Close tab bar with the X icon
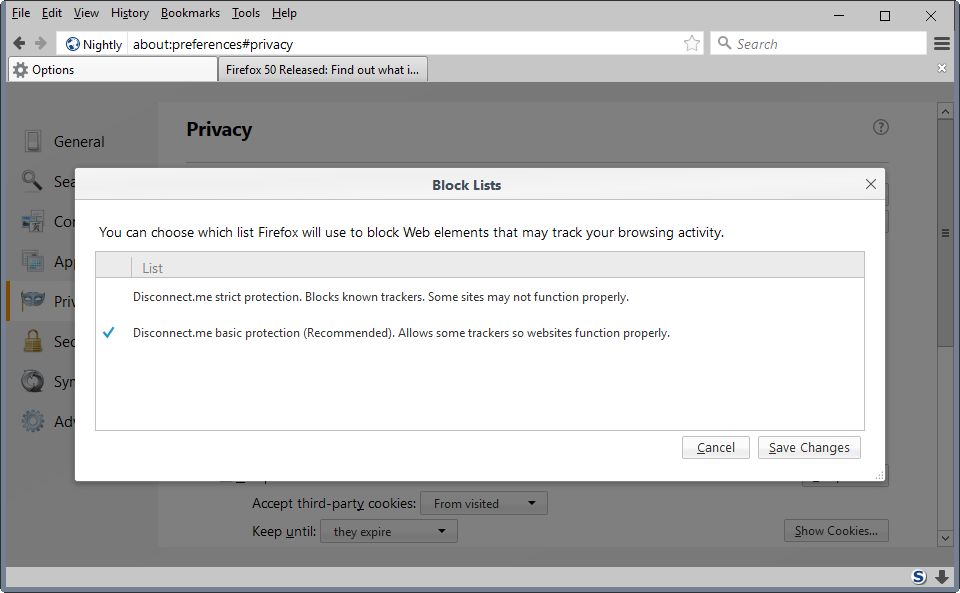This screenshot has width=960, height=593. tap(942, 68)
